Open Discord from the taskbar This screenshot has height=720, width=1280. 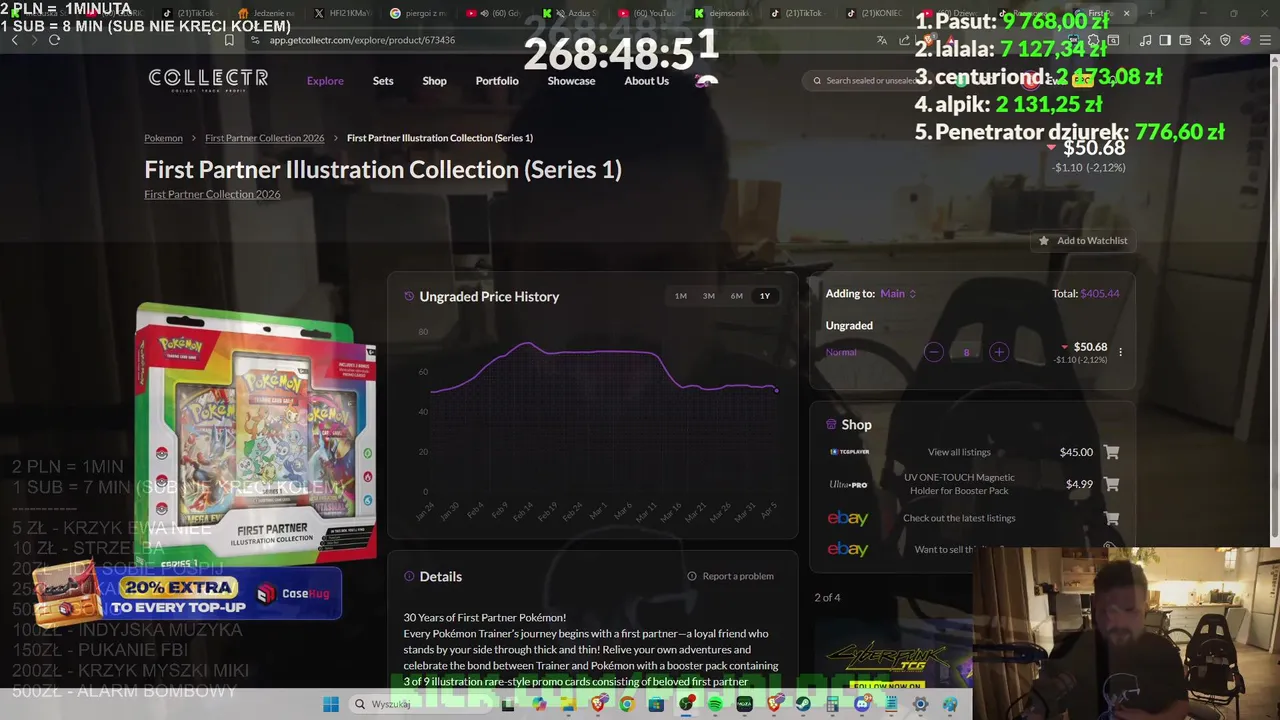(862, 704)
